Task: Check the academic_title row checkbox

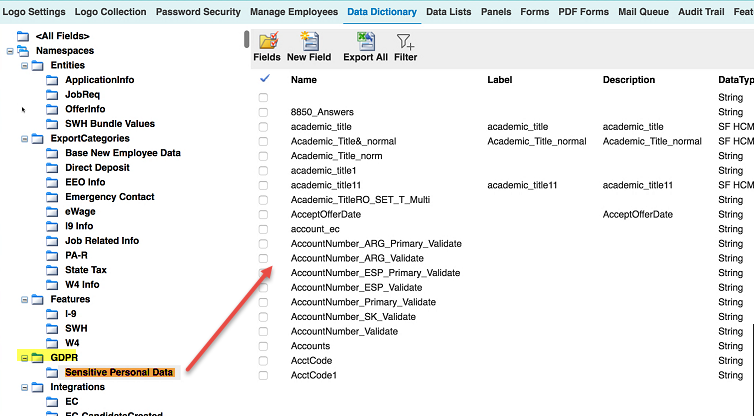Action: pos(263,127)
